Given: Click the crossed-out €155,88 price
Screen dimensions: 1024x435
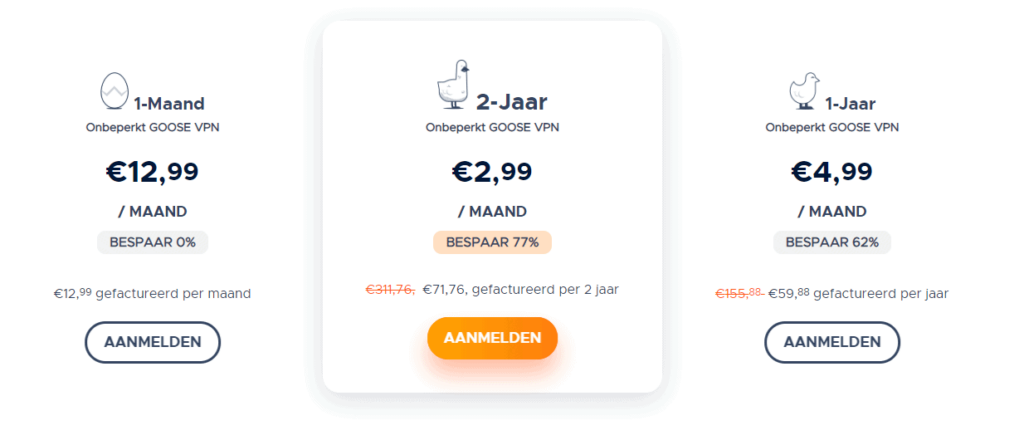Looking at the screenshot, I should coord(739,293).
